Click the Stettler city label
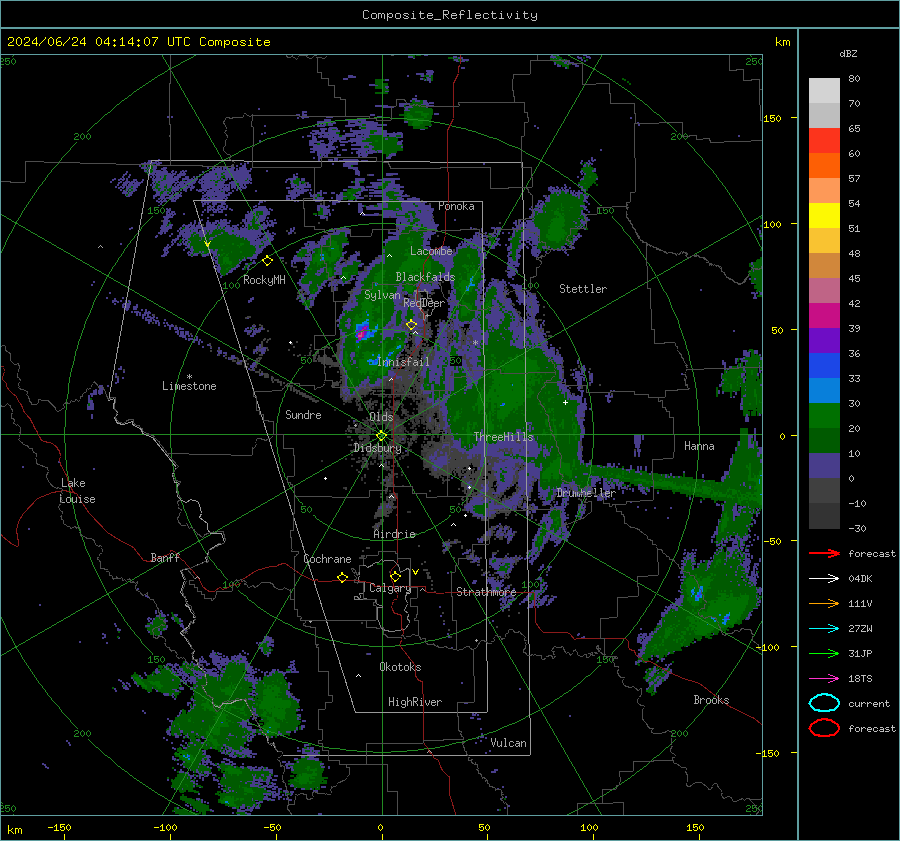 [583, 289]
